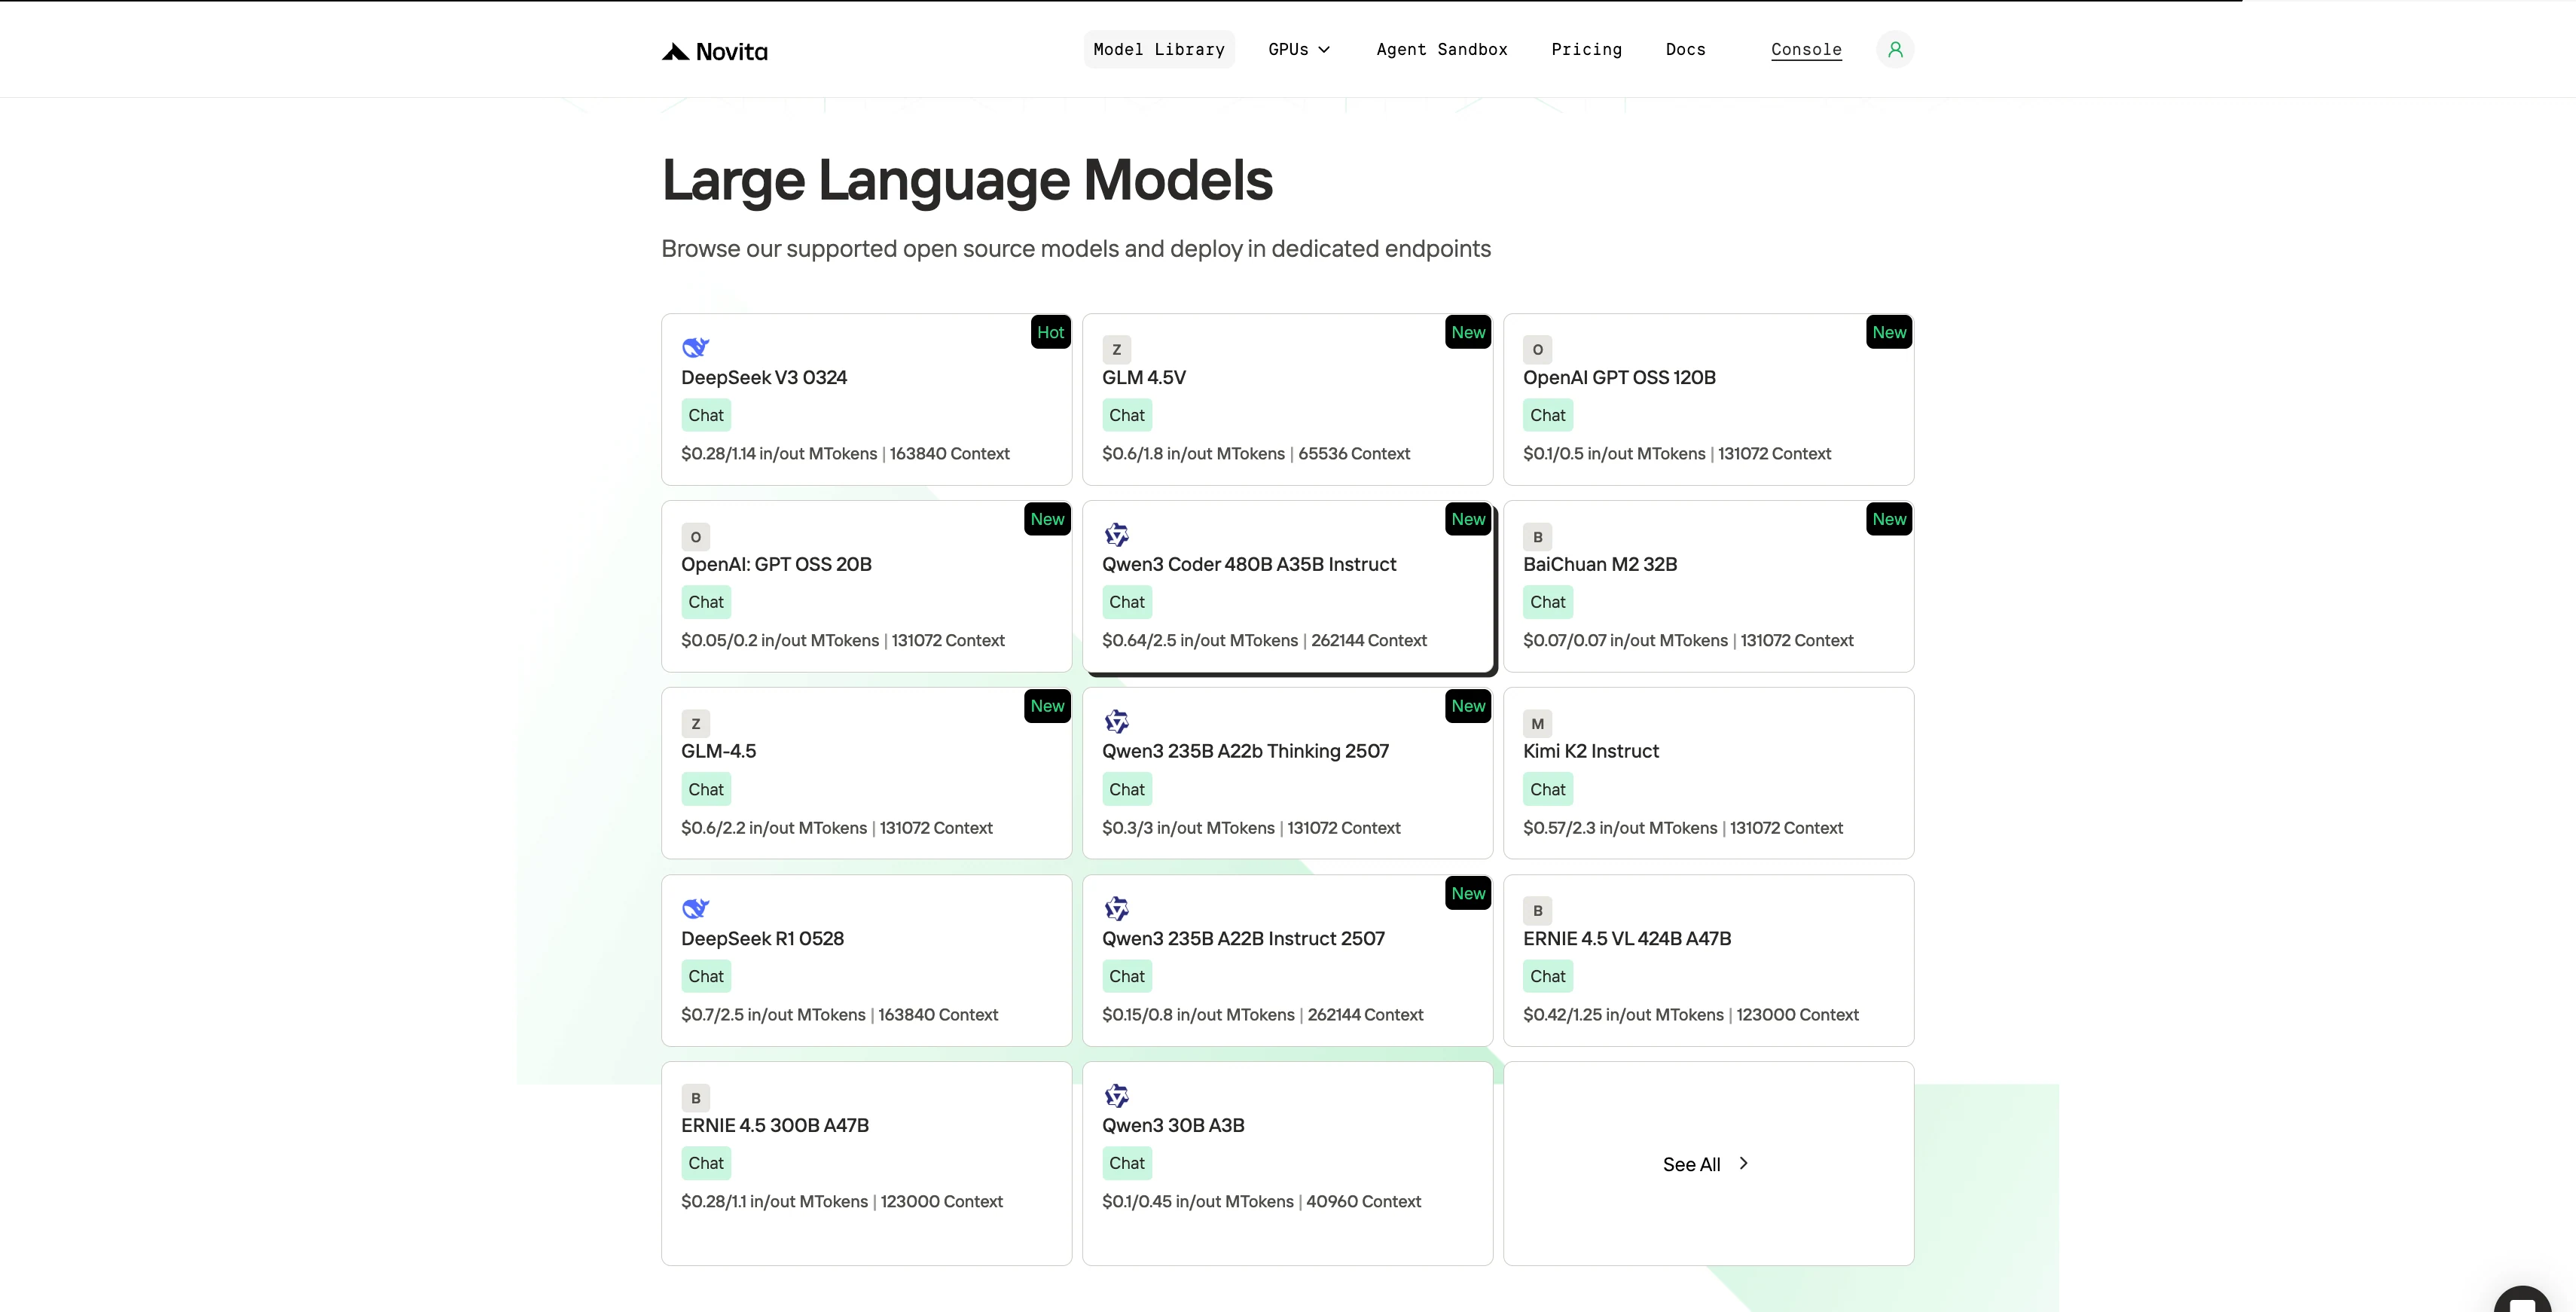
Task: Click Chat tag on DeepSeek R1 0528
Action: [x=706, y=977]
